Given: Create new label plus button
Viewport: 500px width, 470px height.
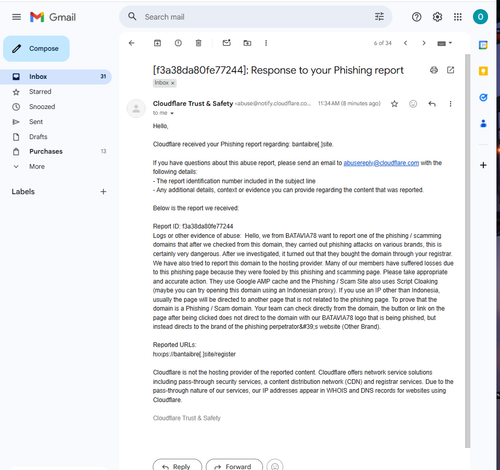Looking at the screenshot, I should pyautogui.click(x=103, y=192).
